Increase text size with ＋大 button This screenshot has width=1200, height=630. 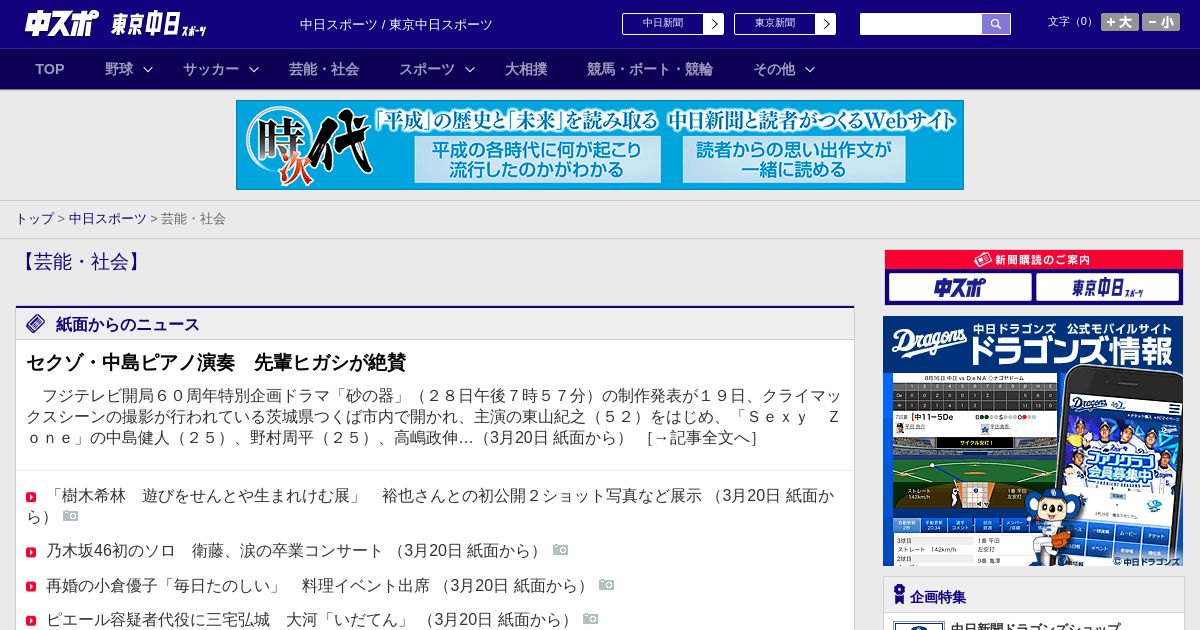(1120, 22)
